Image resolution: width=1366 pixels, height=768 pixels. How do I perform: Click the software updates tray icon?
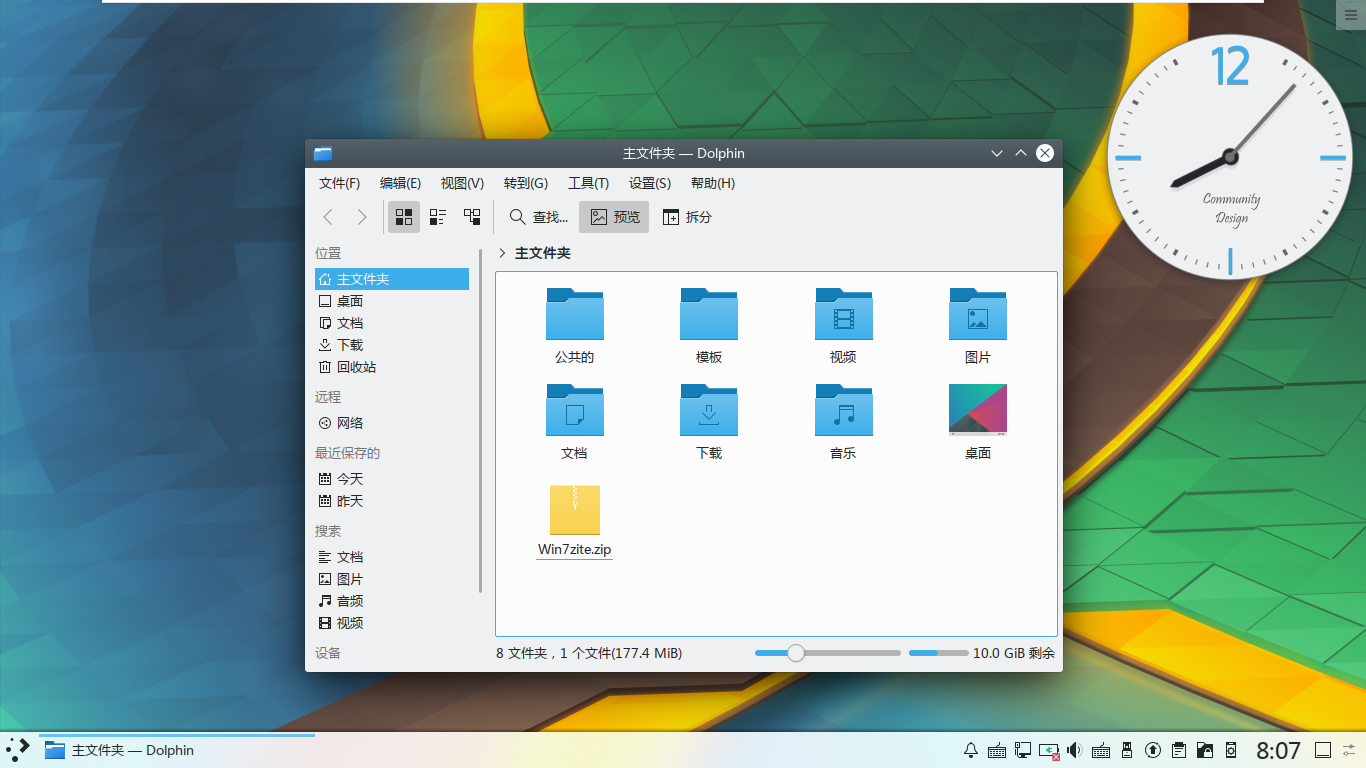[x=1152, y=750]
